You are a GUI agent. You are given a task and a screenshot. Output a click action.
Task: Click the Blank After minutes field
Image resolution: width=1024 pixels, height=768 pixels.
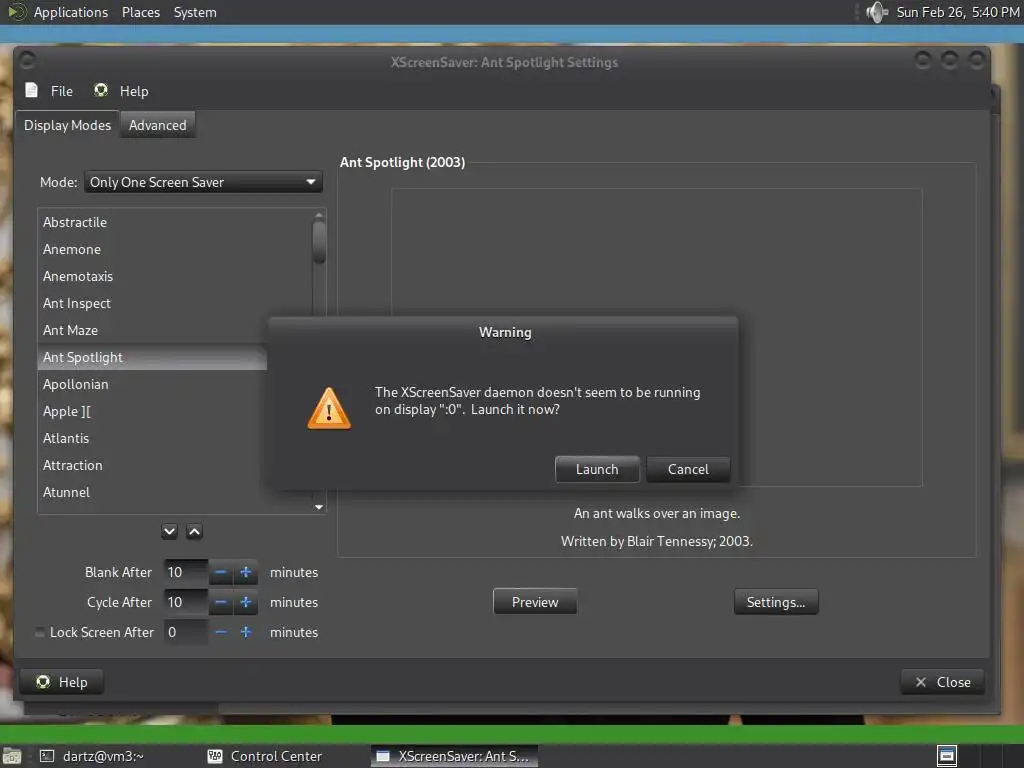click(x=186, y=572)
